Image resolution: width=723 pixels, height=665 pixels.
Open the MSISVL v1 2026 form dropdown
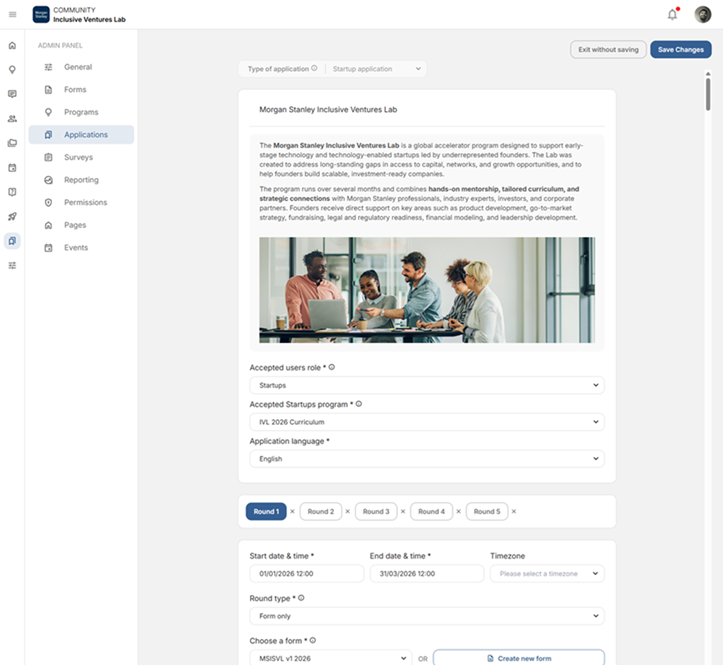pyautogui.click(x=331, y=658)
